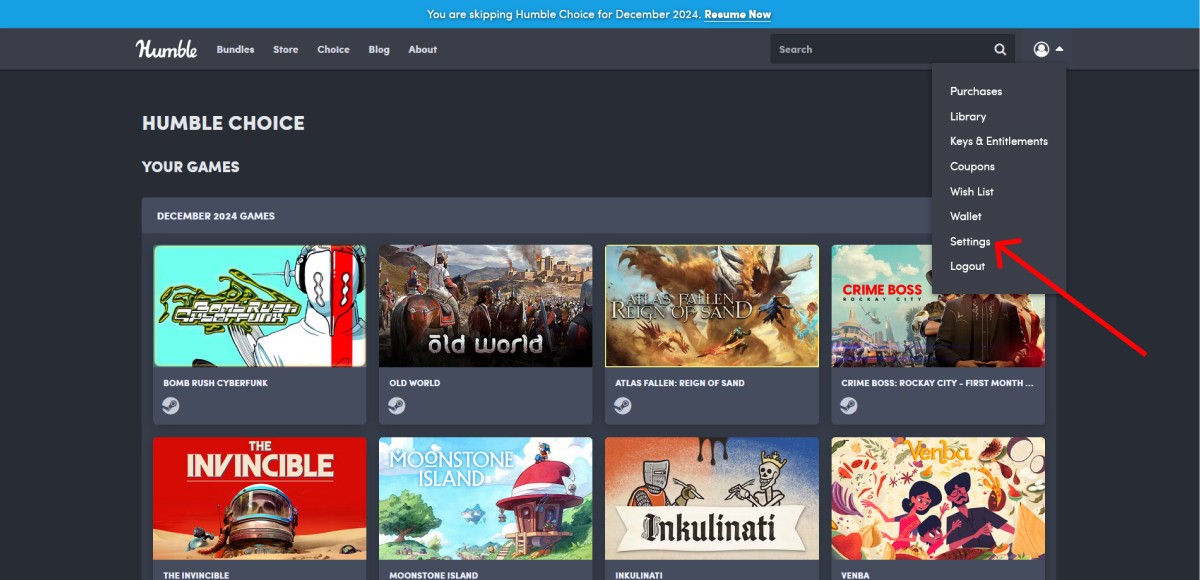Open Settings from the account menu
Screen dimensions: 1200x580
click(x=970, y=241)
